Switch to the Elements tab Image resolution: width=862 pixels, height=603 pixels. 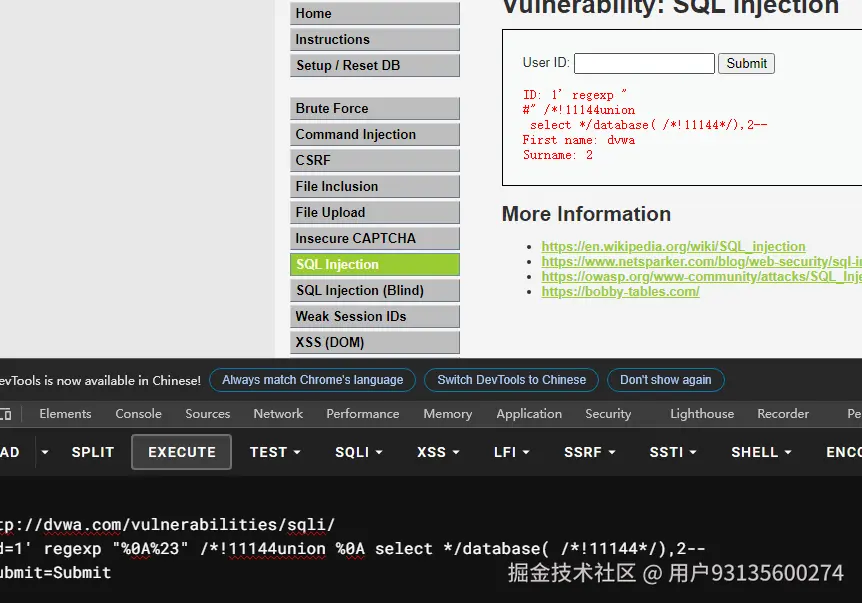tap(65, 414)
